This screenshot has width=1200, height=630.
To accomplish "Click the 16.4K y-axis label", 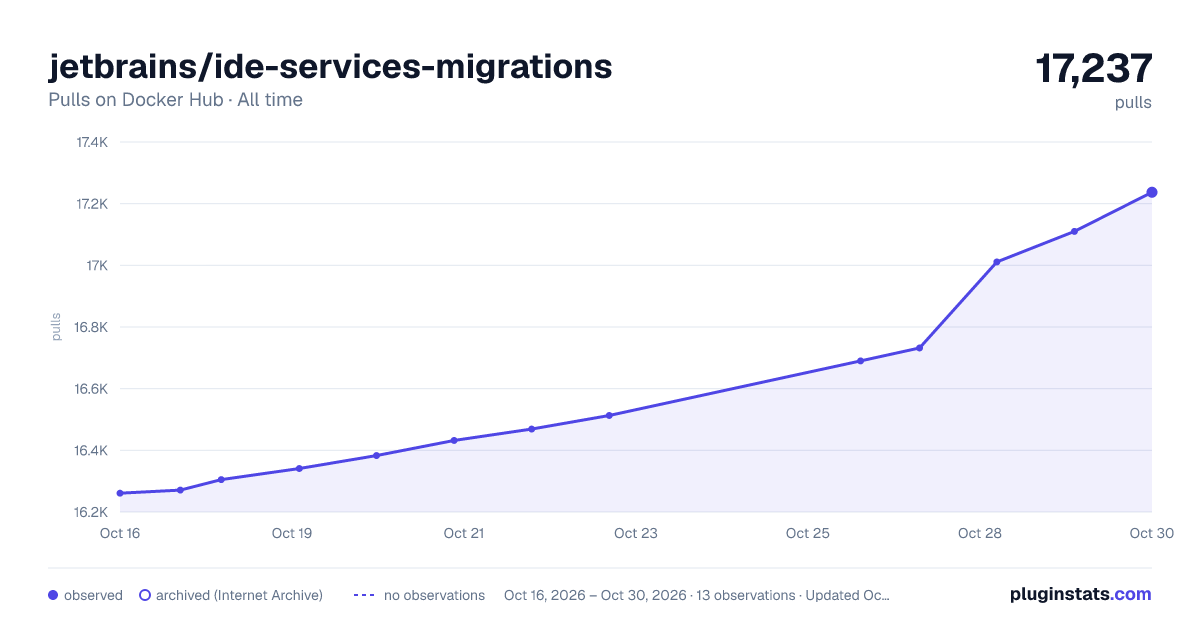I will tap(92, 450).
